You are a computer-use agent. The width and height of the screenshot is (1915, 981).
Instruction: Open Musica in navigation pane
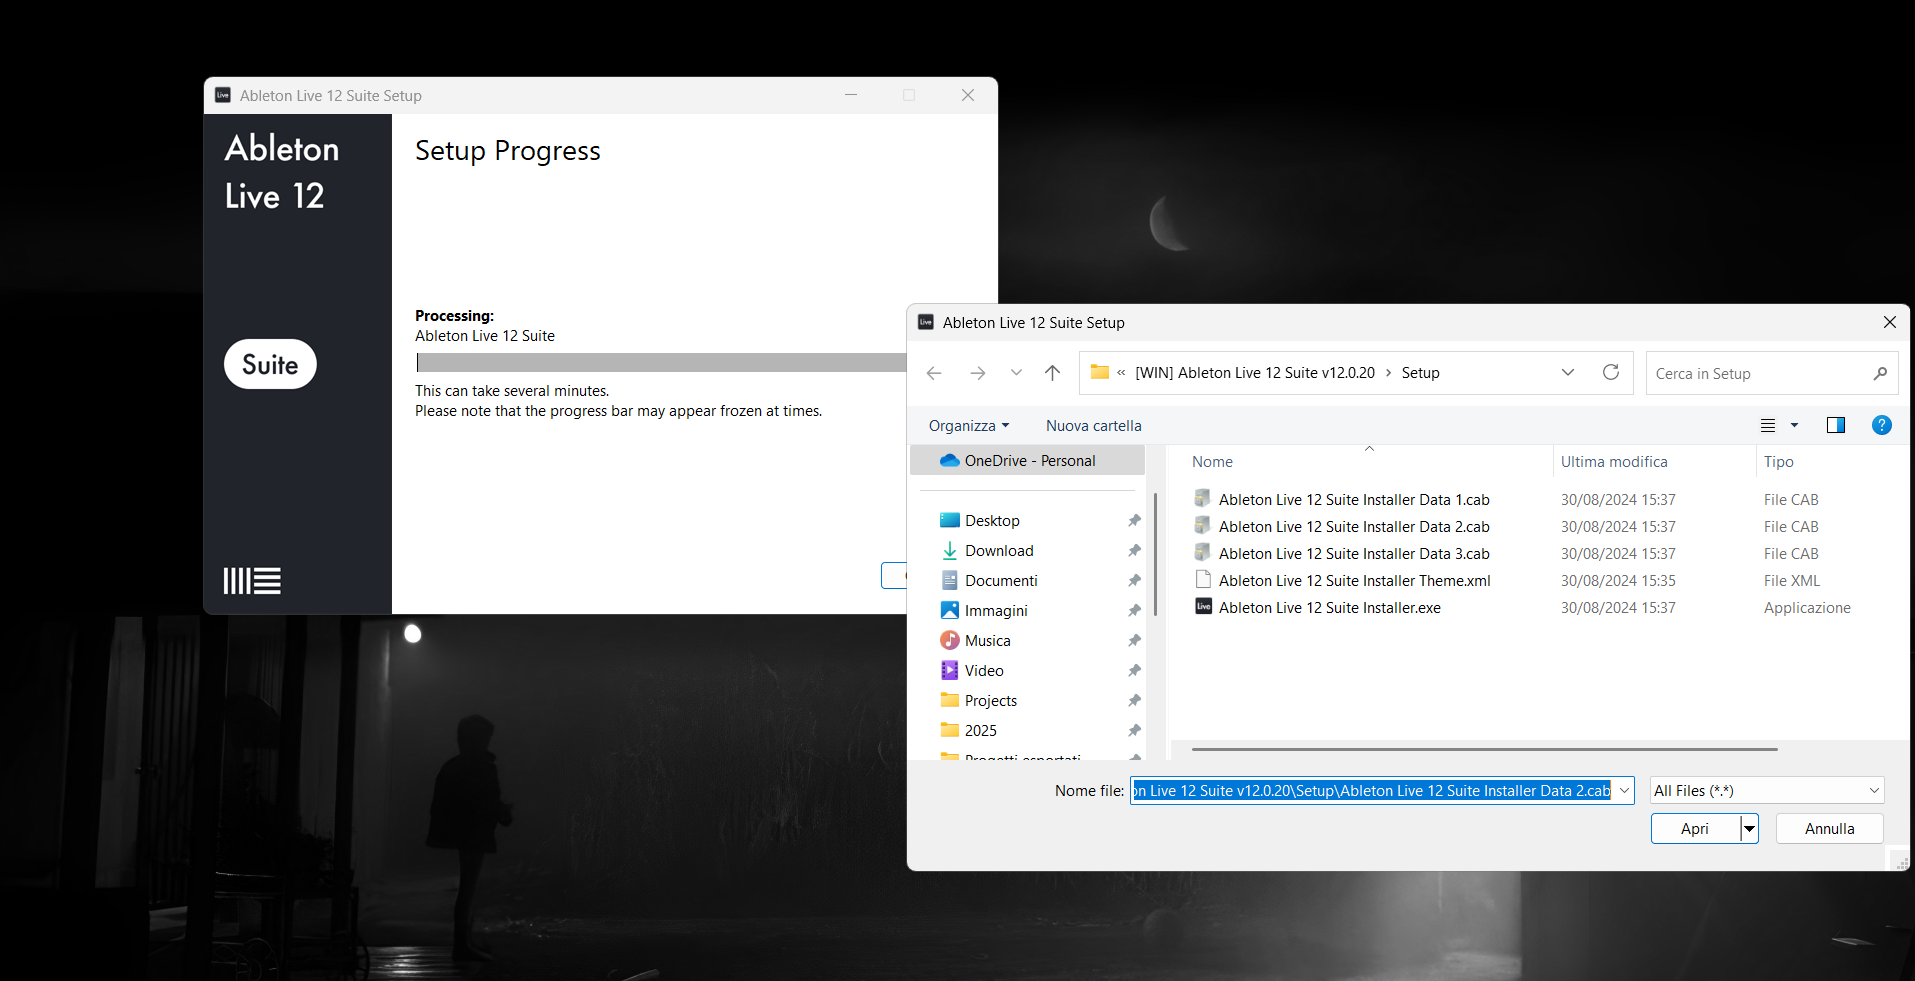point(987,640)
